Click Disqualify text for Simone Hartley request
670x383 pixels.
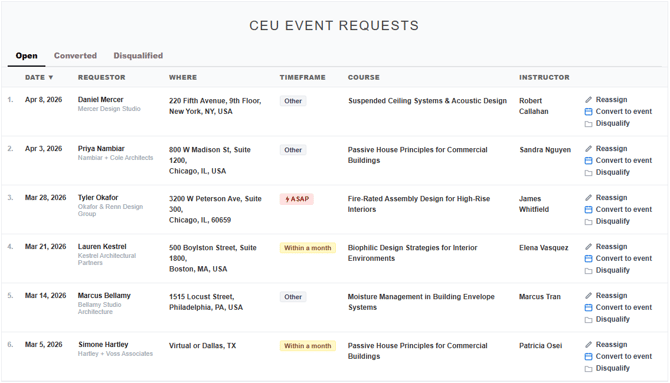click(x=613, y=368)
